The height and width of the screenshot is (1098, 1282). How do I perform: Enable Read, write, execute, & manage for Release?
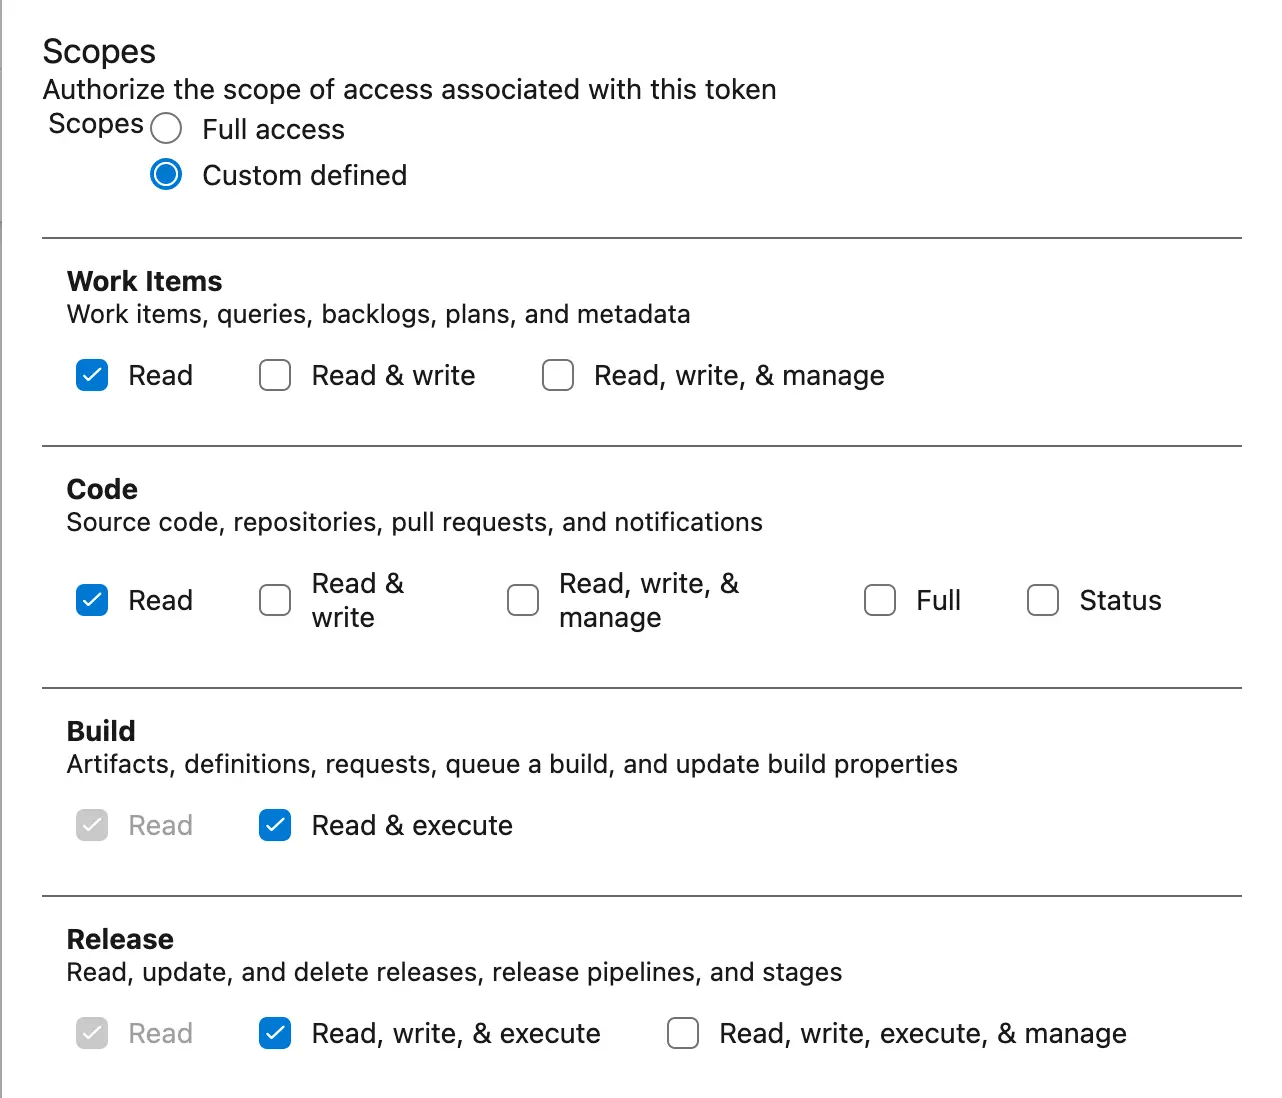point(682,1033)
